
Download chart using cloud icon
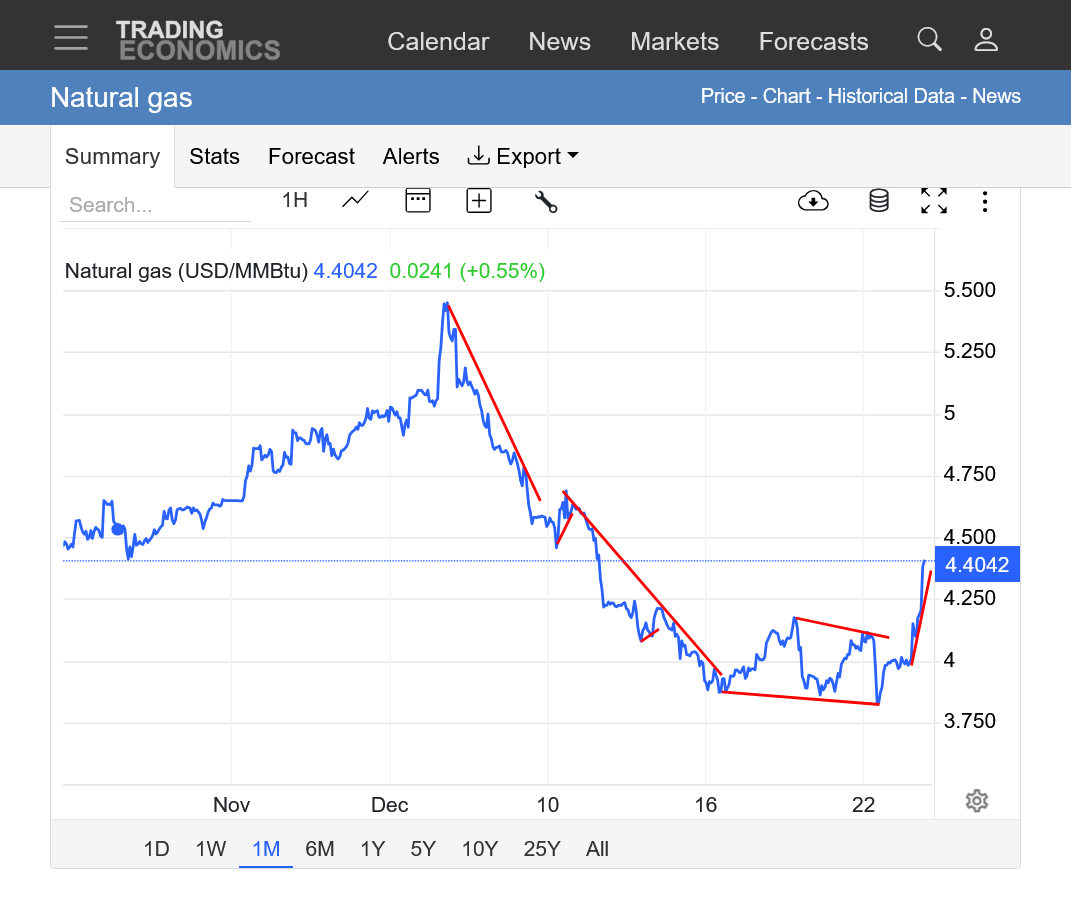[813, 201]
